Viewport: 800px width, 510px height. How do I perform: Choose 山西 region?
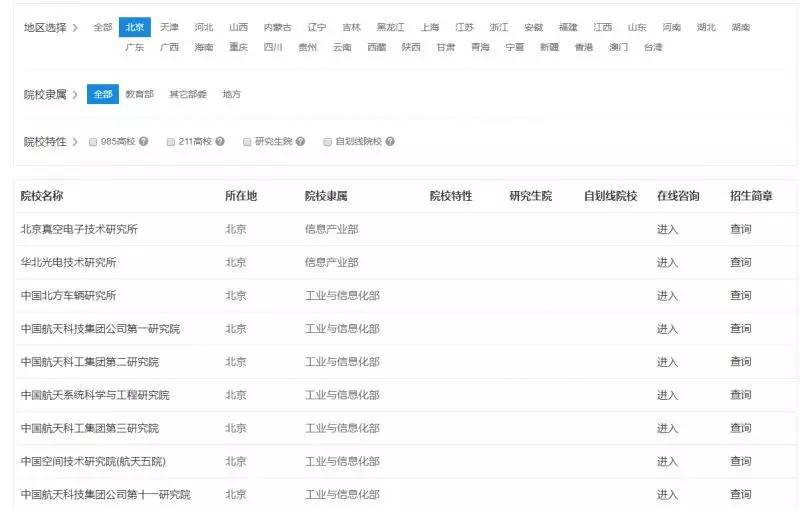(x=238, y=27)
